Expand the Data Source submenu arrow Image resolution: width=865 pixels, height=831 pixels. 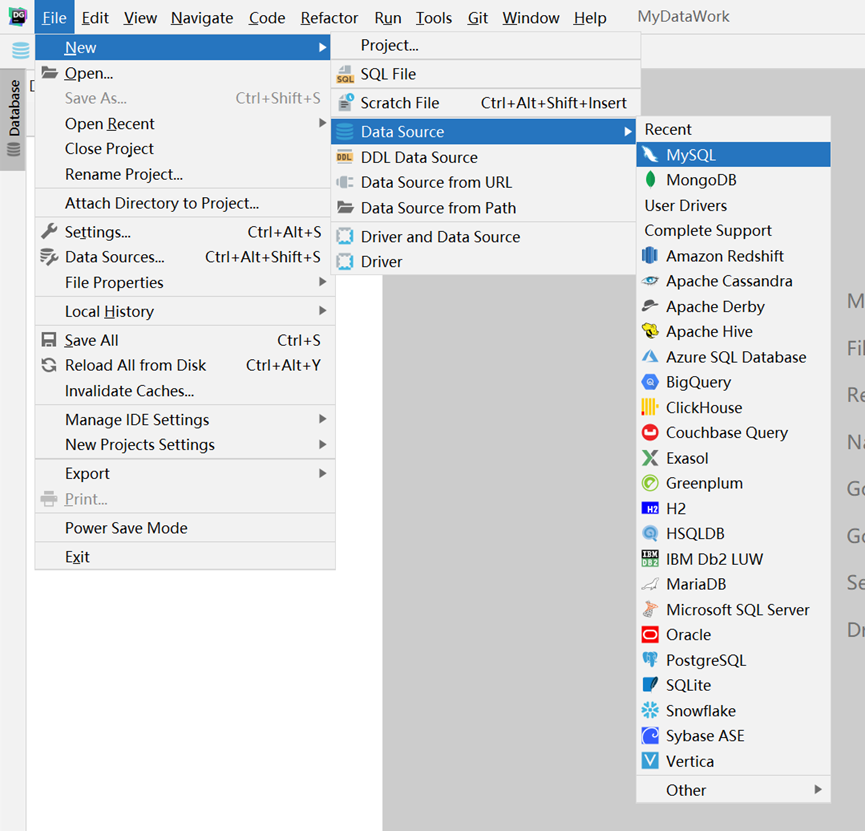coord(628,132)
